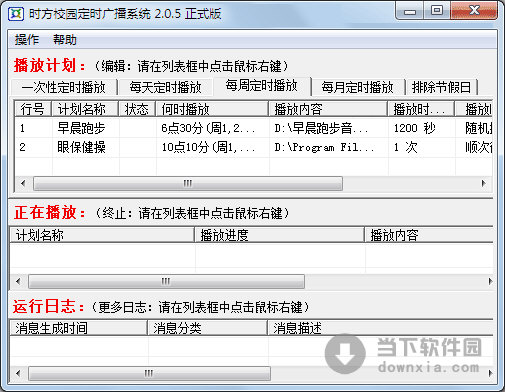Click right arrow of schedule list scrollbar
This screenshot has width=505, height=392.
(x=484, y=183)
